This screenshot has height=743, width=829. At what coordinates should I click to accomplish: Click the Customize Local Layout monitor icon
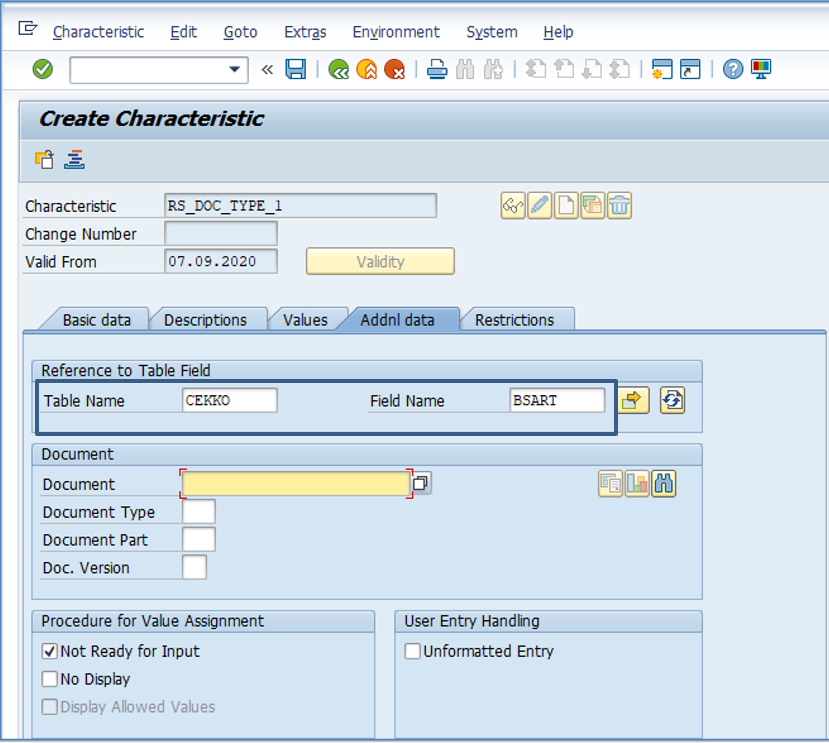tap(761, 69)
